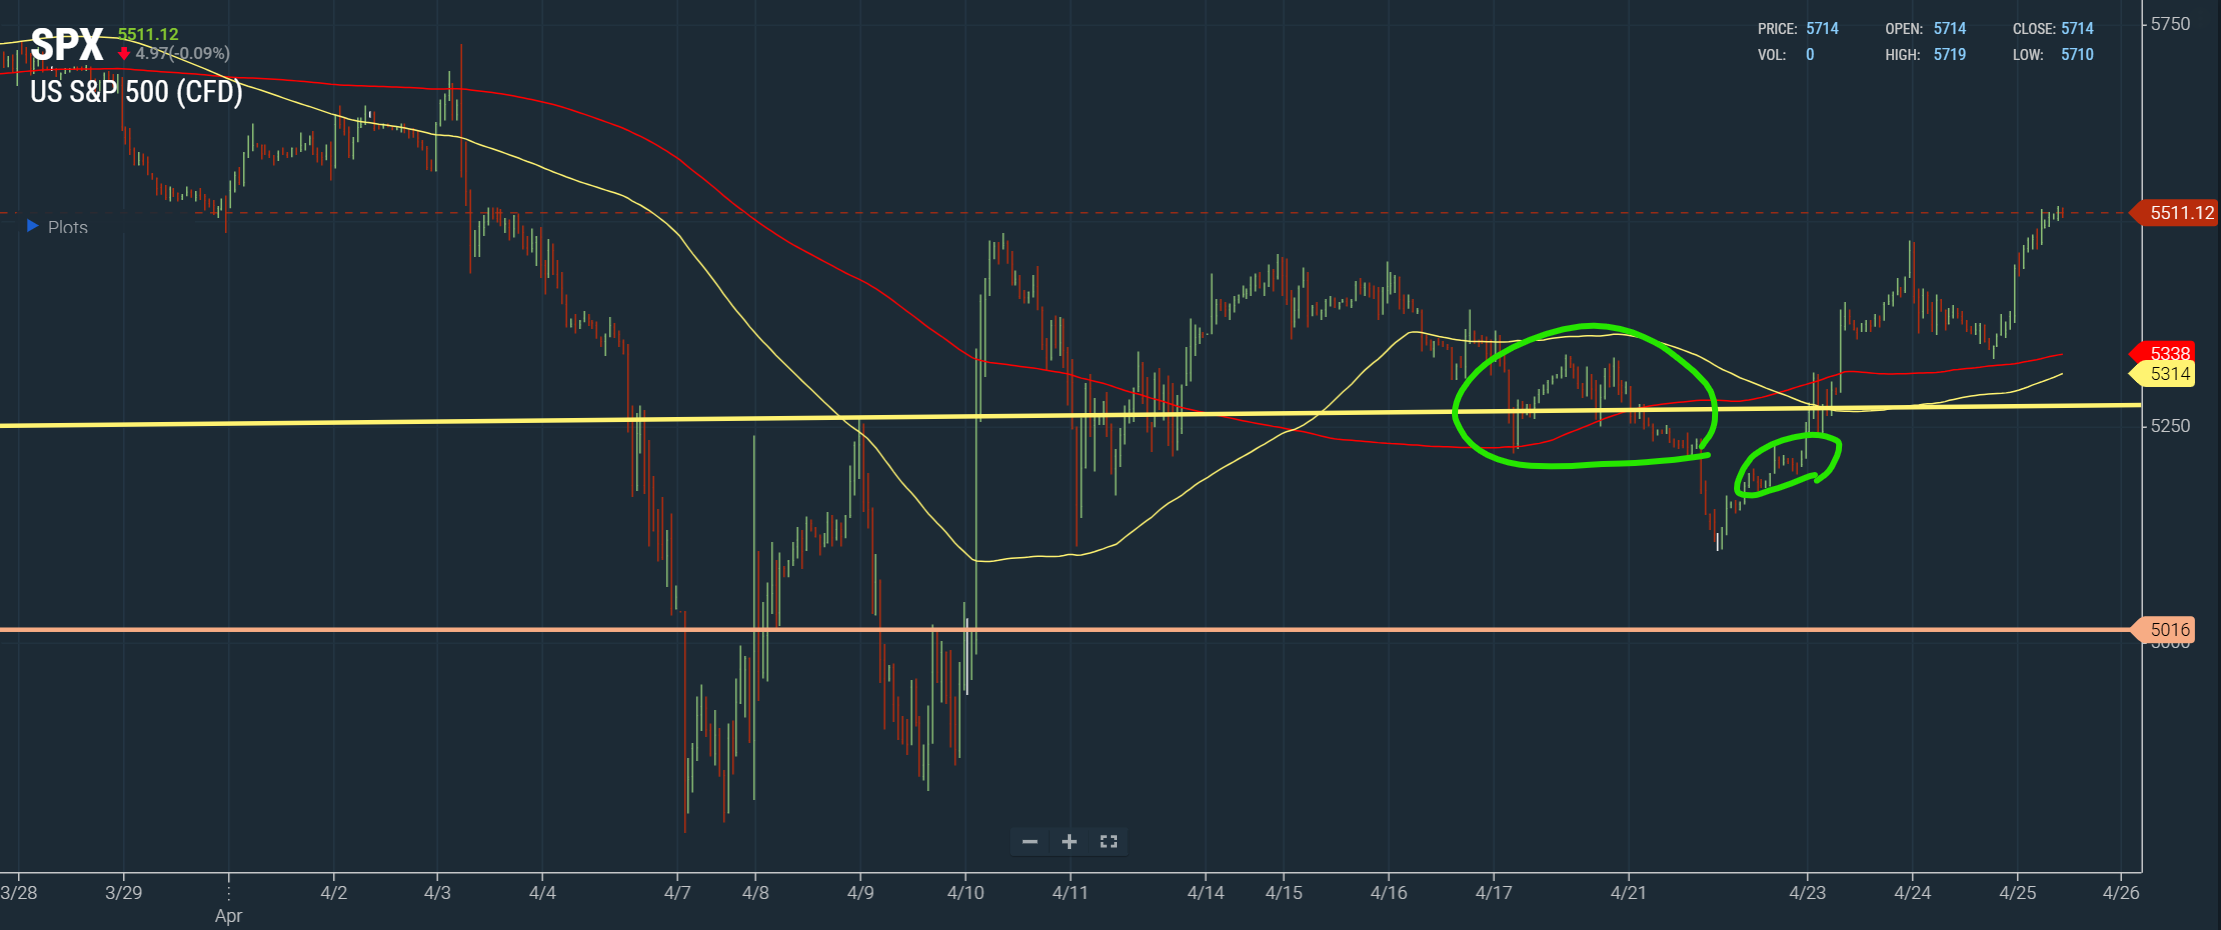This screenshot has width=2221, height=930.
Task: Click the 4/14 date label
Action: (1205, 892)
